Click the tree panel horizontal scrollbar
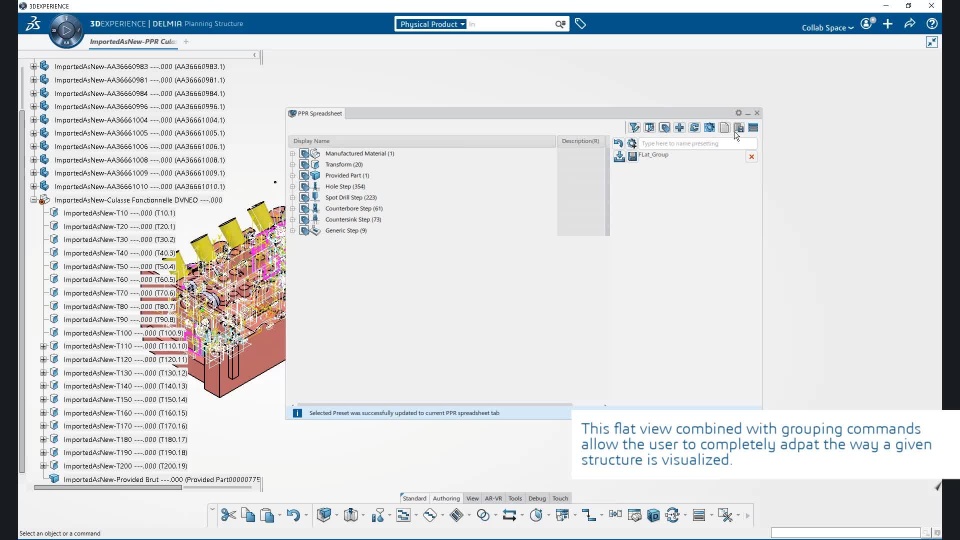Image resolution: width=960 pixels, height=540 pixels. 108,488
